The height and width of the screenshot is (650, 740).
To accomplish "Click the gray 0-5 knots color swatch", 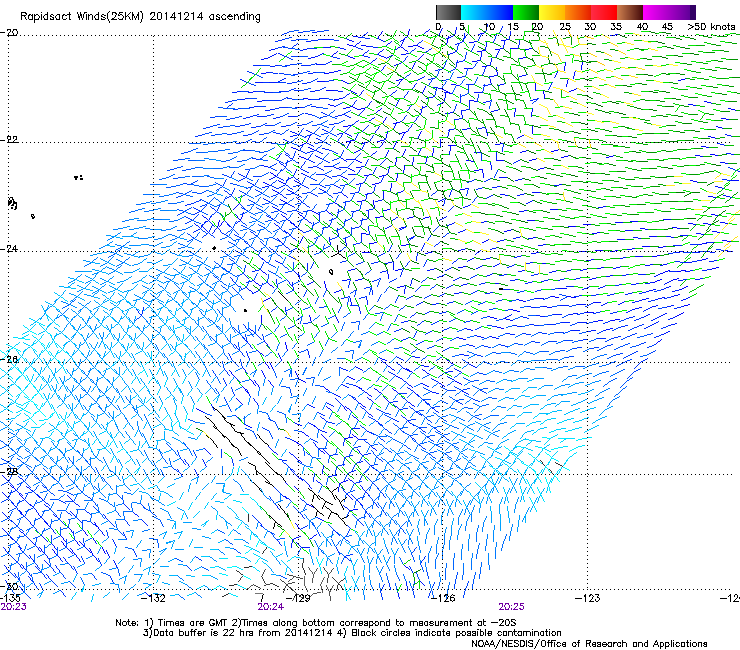I will tap(448, 12).
